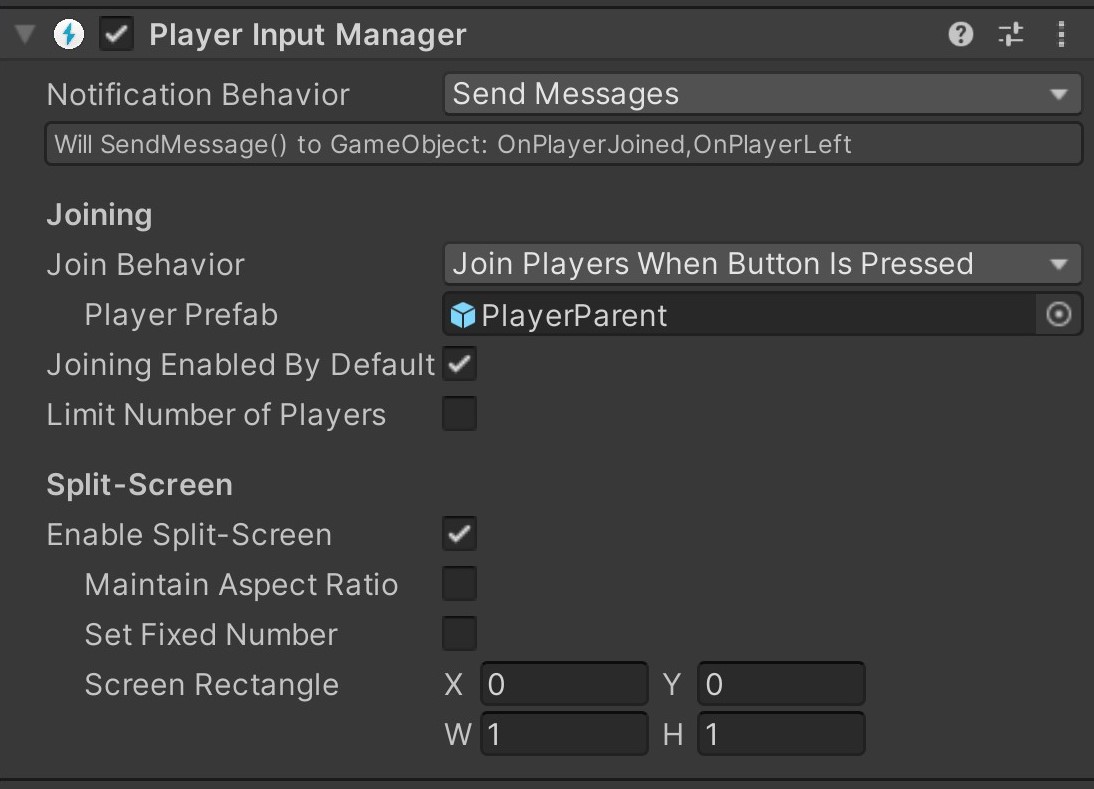Viewport: 1094px width, 789px height.
Task: Click the SendMessage info box text
Action: pyautogui.click(x=453, y=144)
